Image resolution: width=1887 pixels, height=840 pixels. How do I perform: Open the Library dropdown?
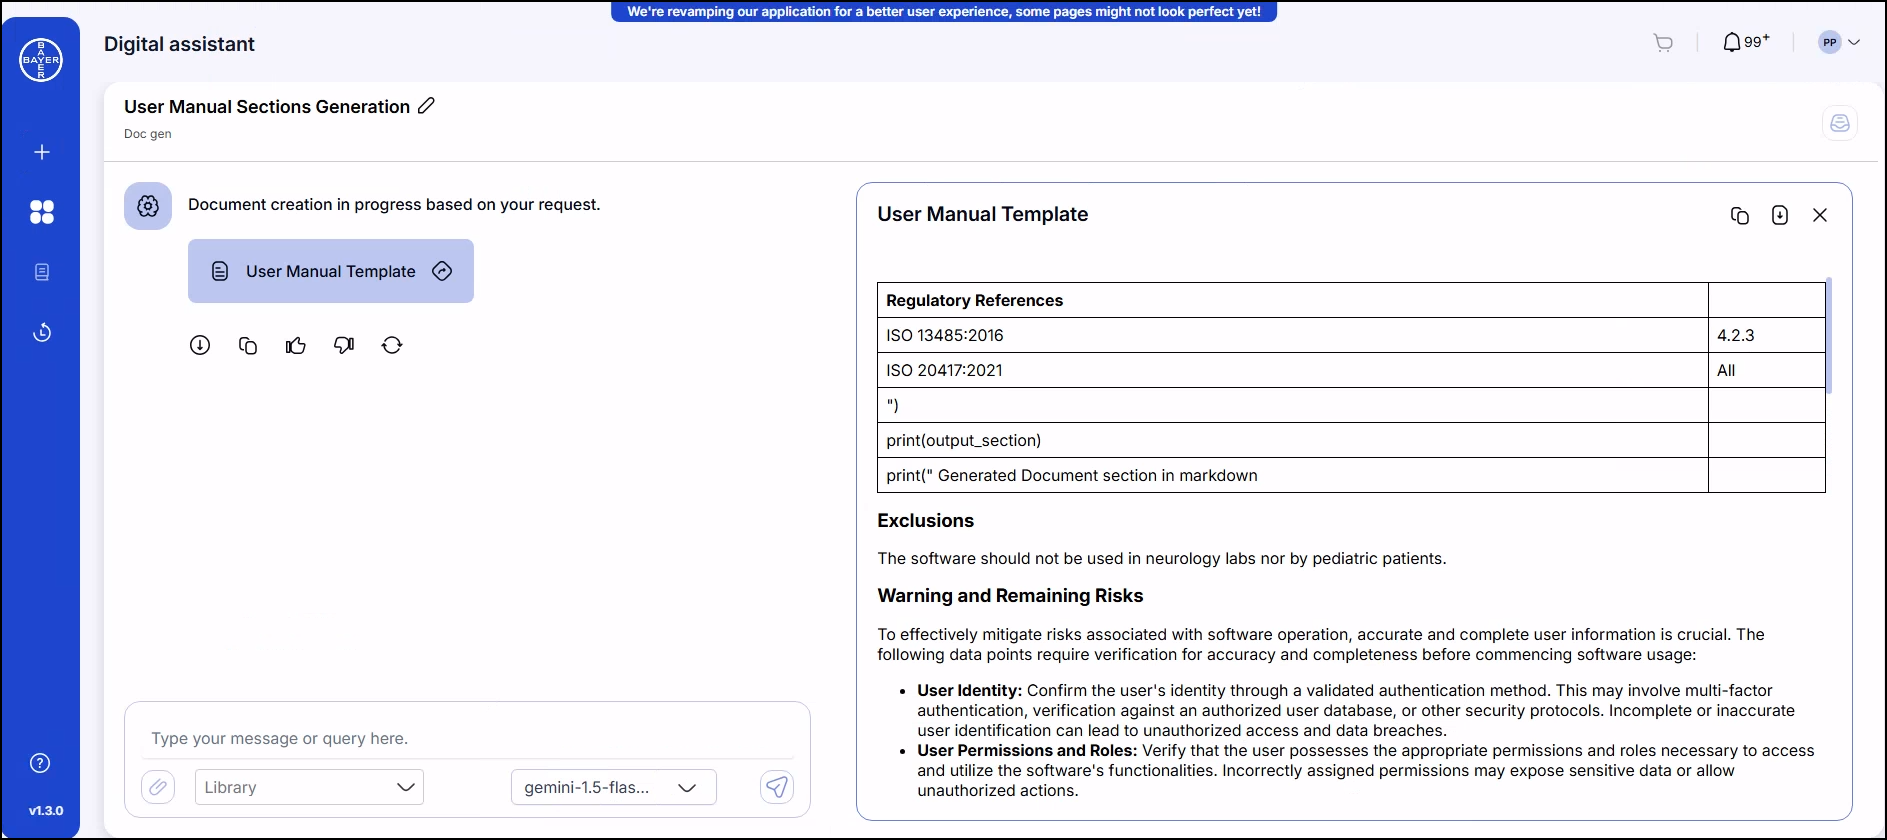(x=309, y=787)
